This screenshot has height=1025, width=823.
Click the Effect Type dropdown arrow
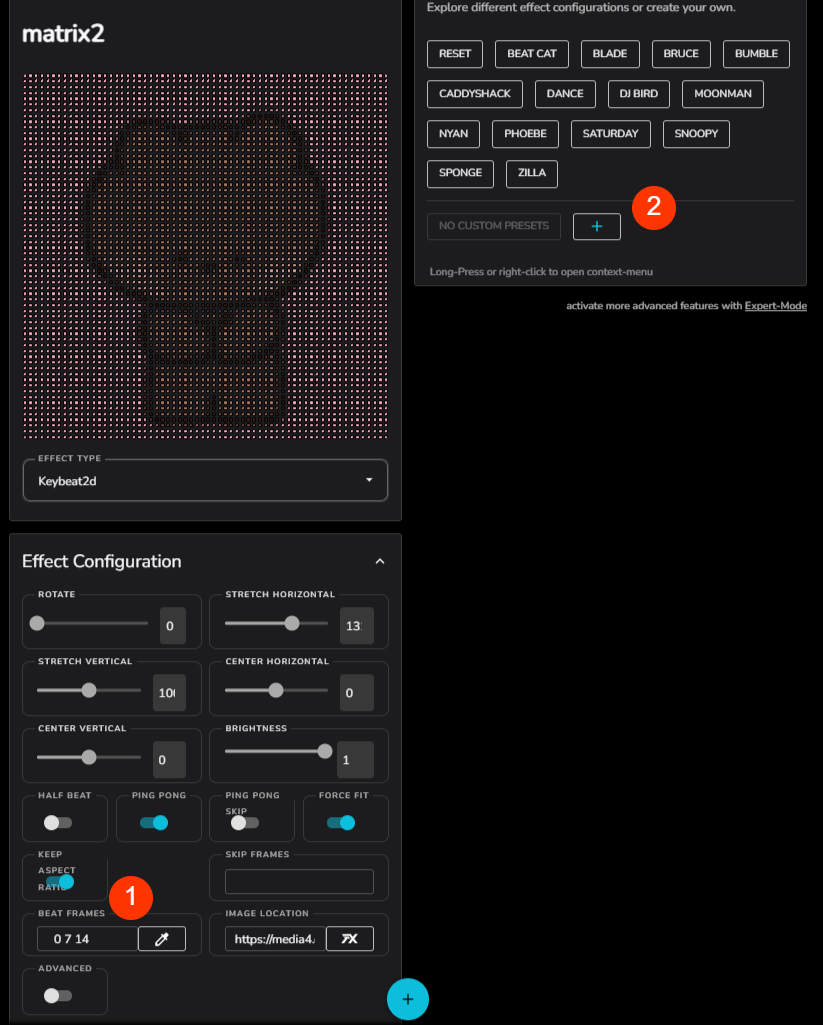coord(369,480)
